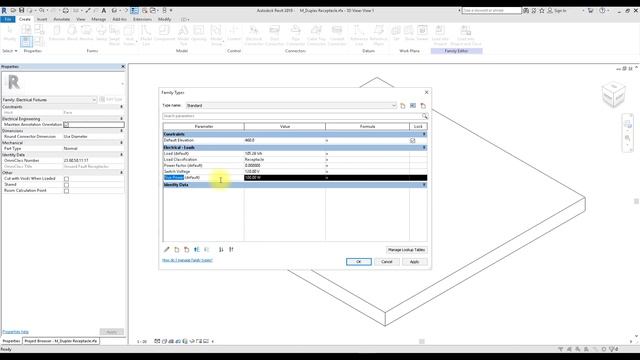Screen dimensions: 640x360
Task: Click the Family Types button in the Properties ribbon panel
Action: tap(39, 29)
